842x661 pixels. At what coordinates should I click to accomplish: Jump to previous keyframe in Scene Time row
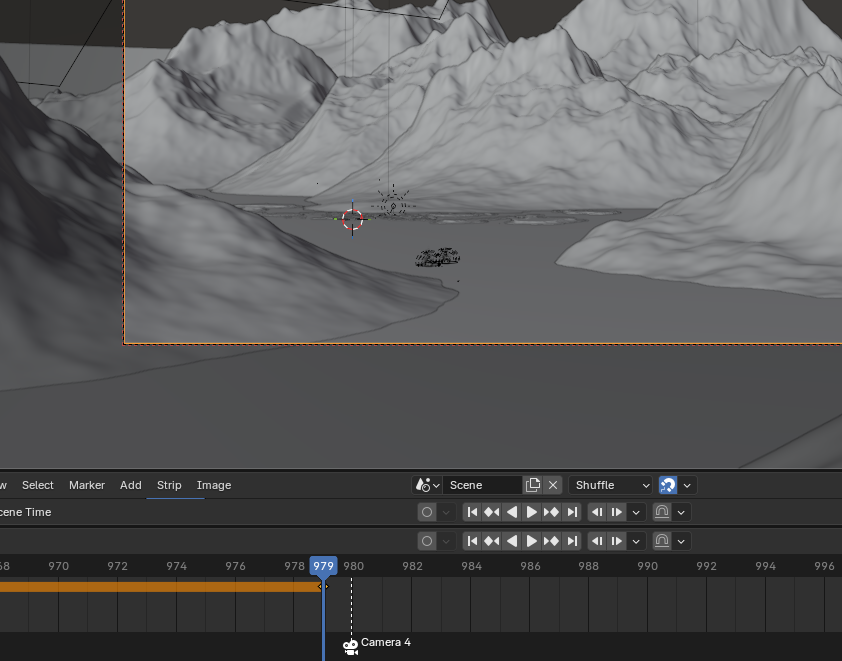pos(492,512)
